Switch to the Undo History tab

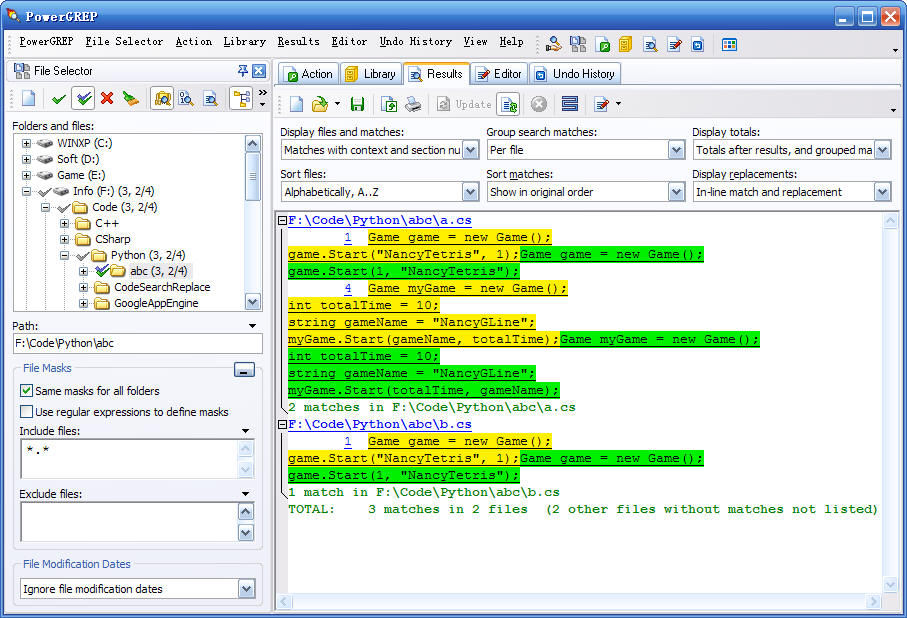575,74
